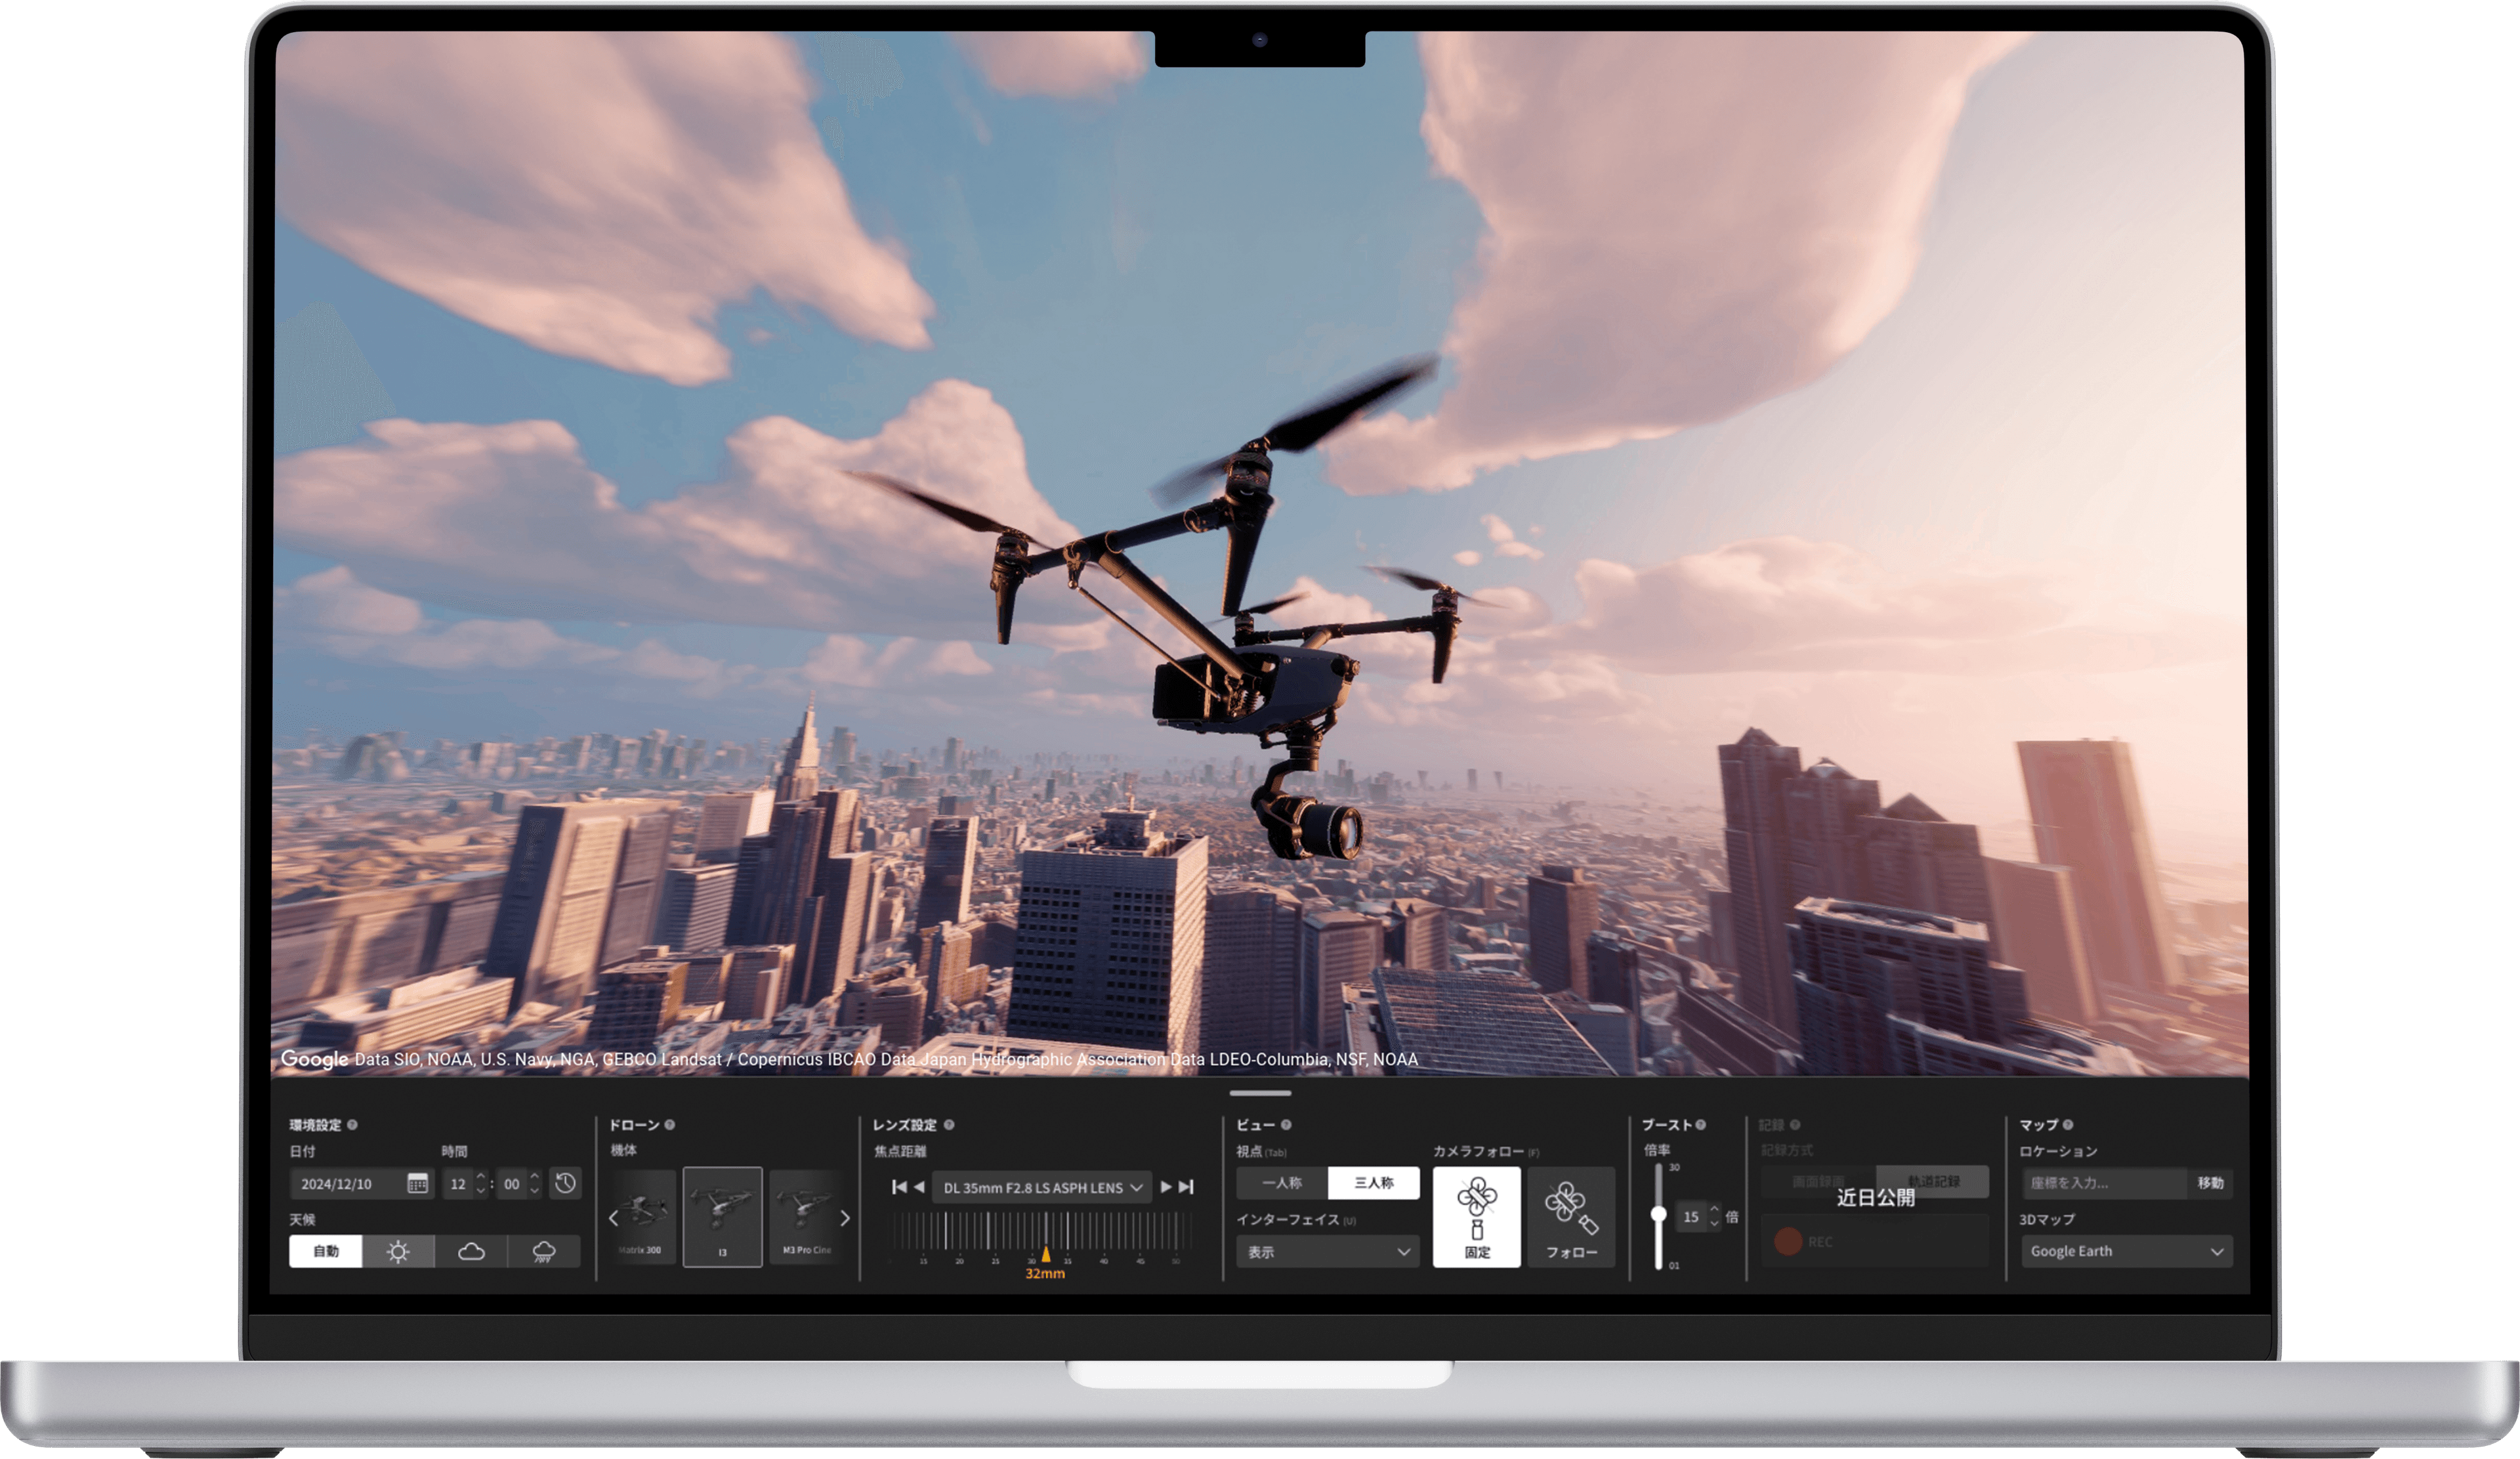Switch viewpoint to 一人称
This screenshot has height=1459, width=2520.
tap(1282, 1183)
